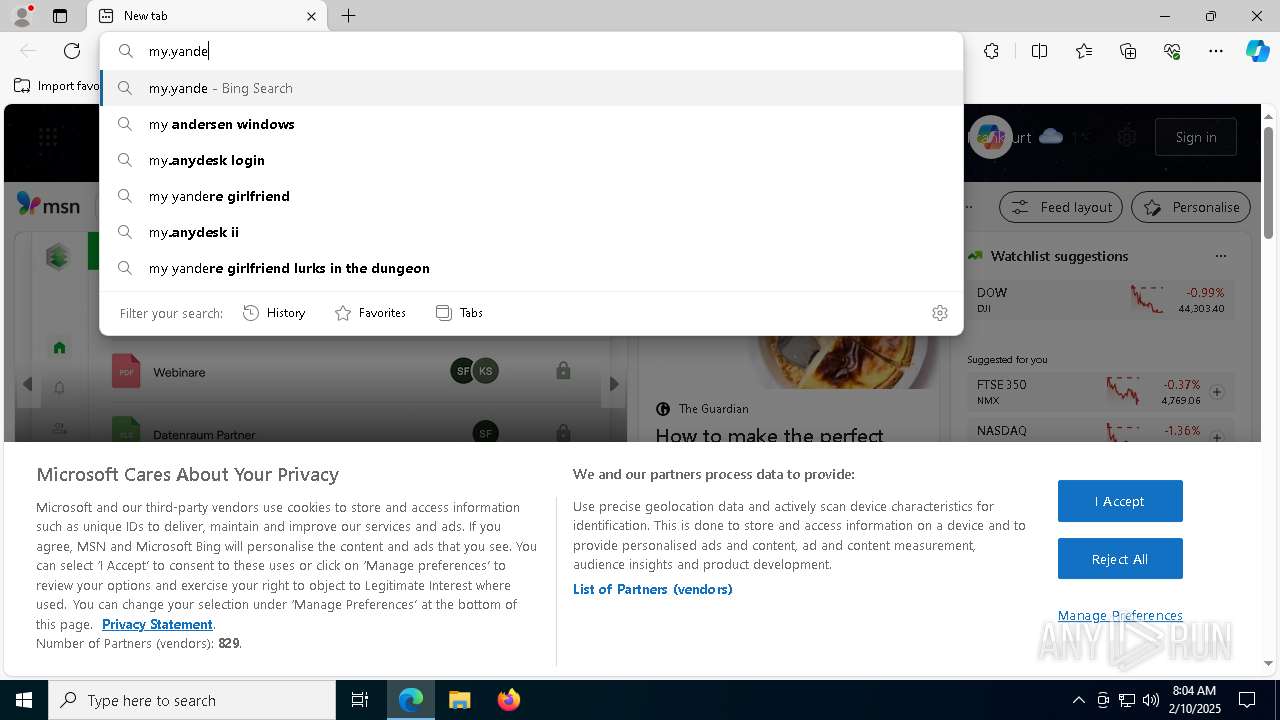Click the Import favorites bookmark item
Viewport: 1280px width, 720px height.
(56, 86)
